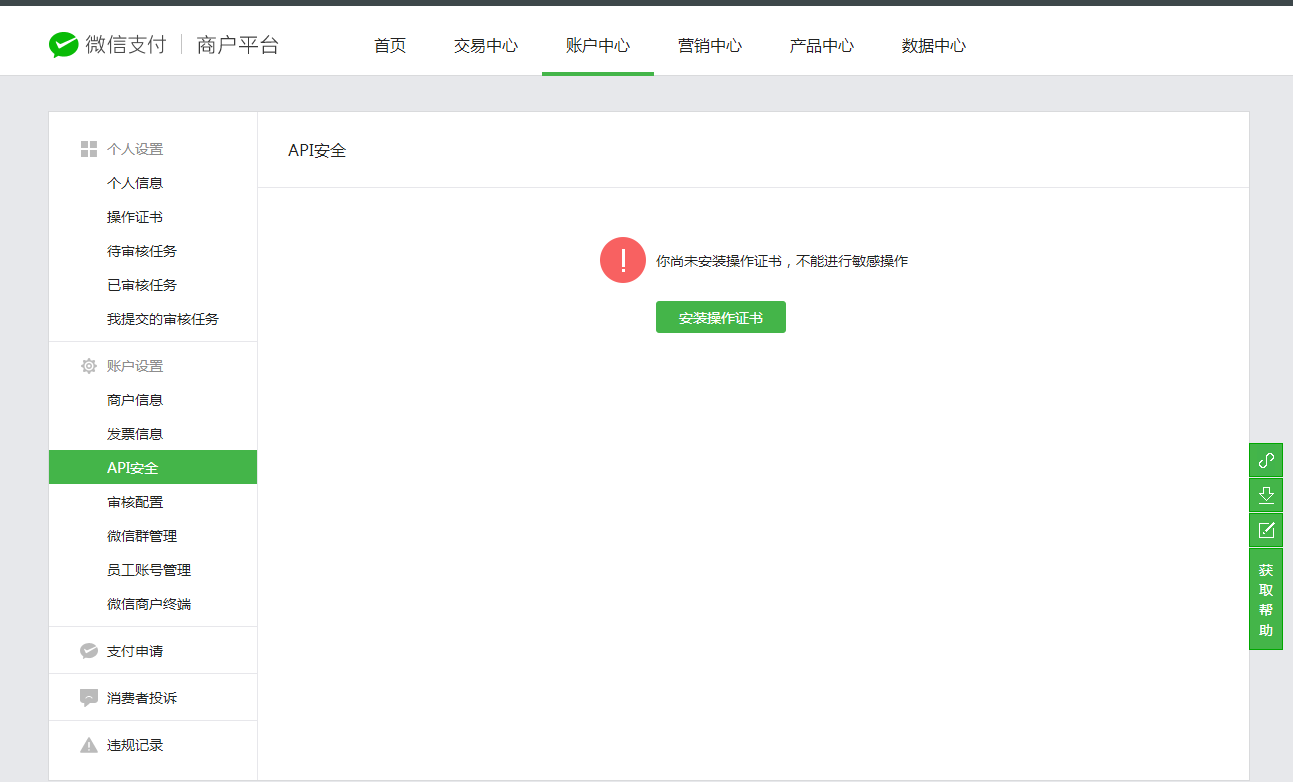This screenshot has height=782, width=1293.
Task: Click the WeChat Pay logo icon
Action: coord(64,45)
